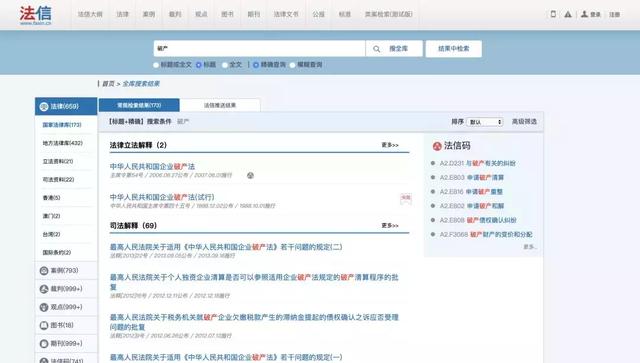The image size is (640, 363).
Task: Select 澳门(2) in sidebar
Action: (x=51, y=216)
